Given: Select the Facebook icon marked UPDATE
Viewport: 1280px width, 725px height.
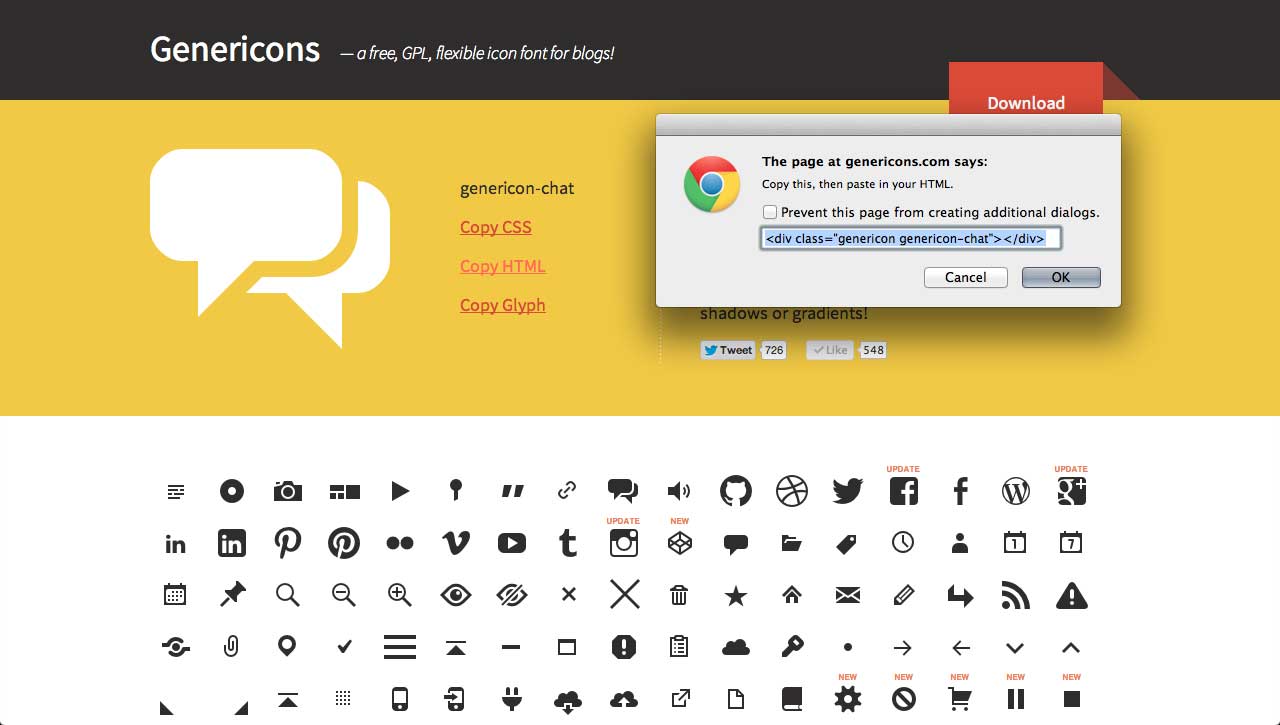Looking at the screenshot, I should click(903, 491).
